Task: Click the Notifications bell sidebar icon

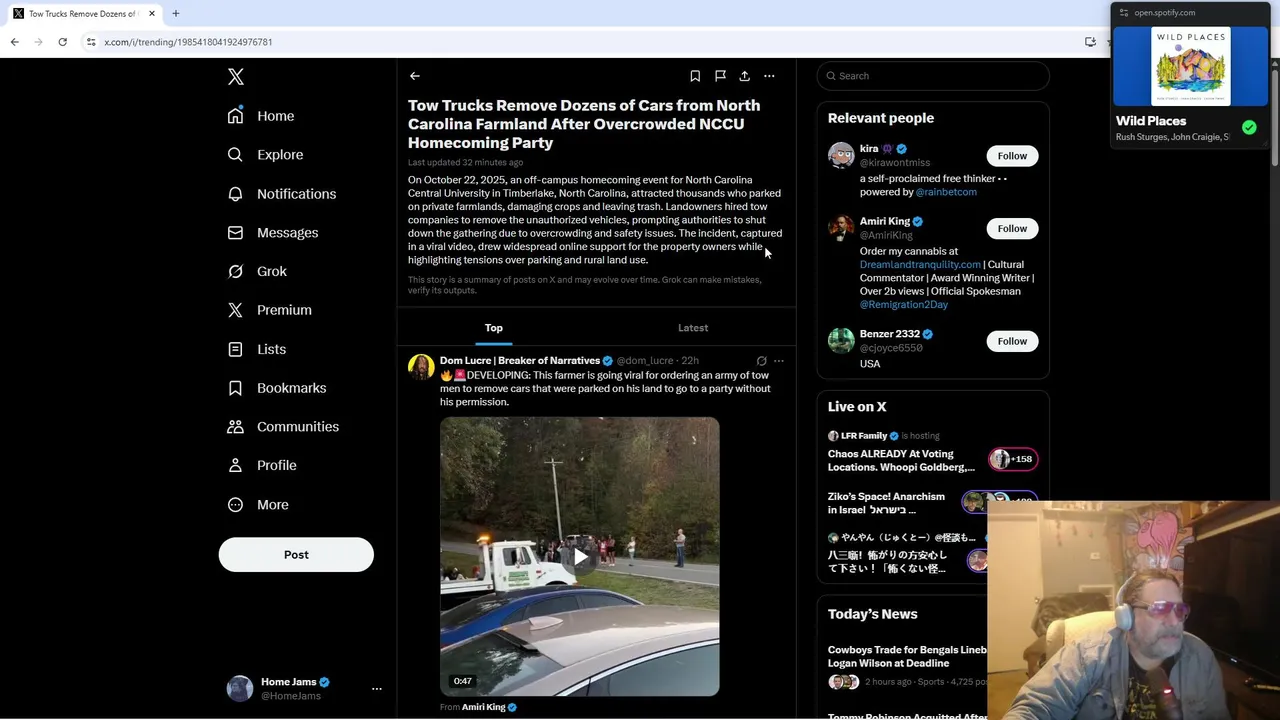Action: (235, 194)
